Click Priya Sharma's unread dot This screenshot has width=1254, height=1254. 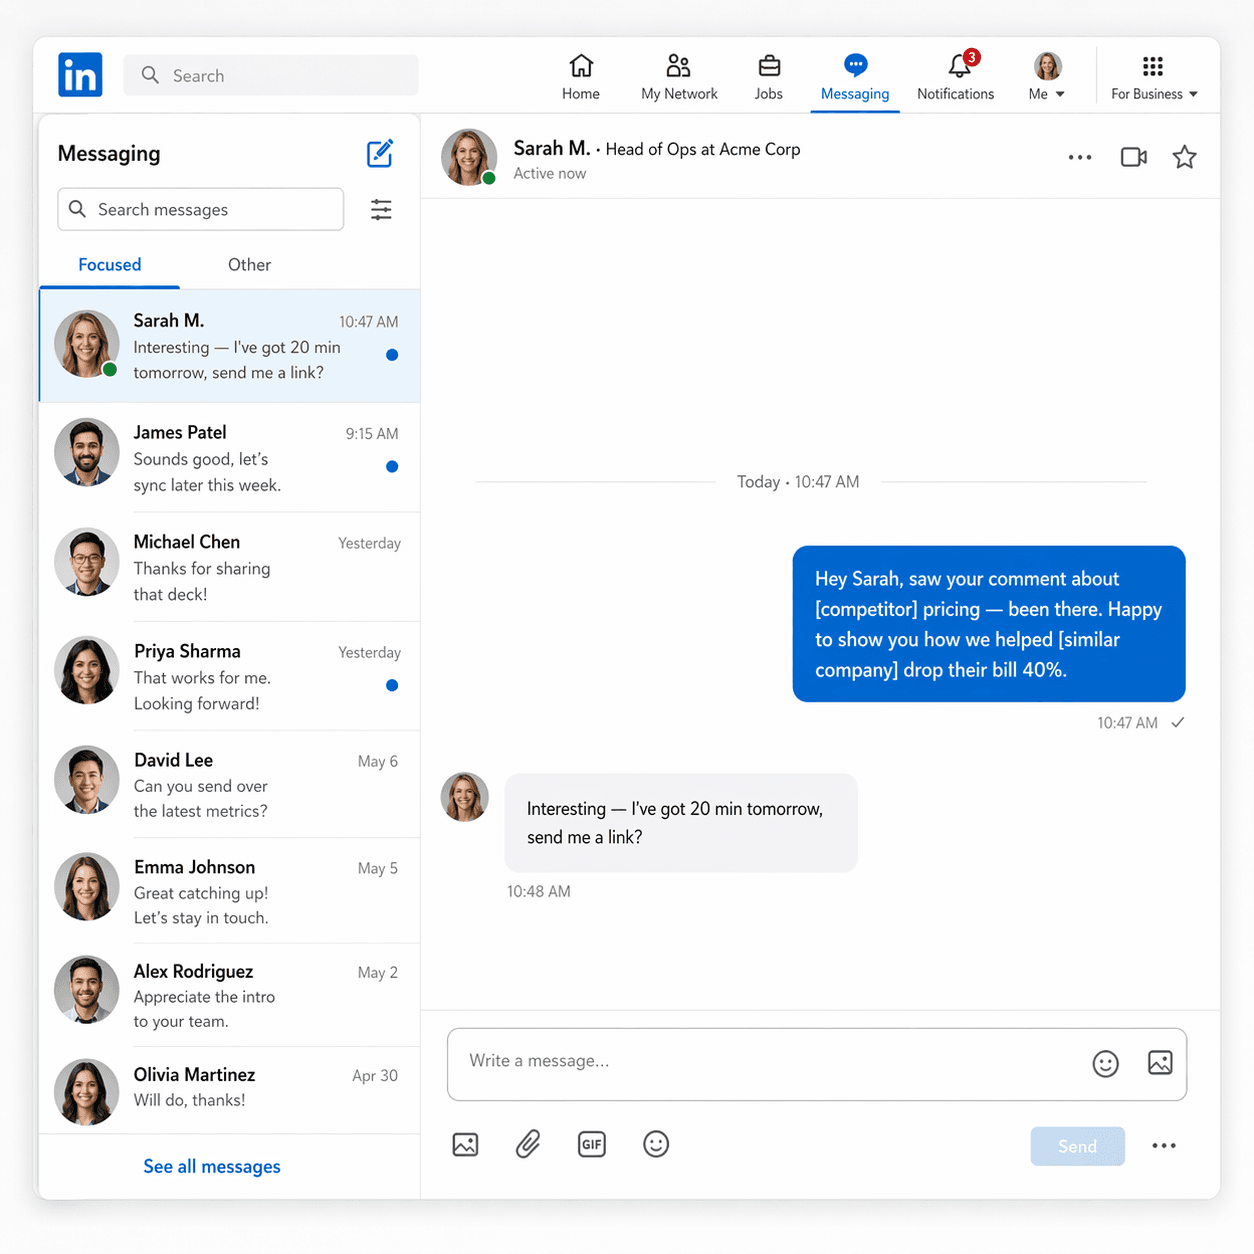[392, 685]
